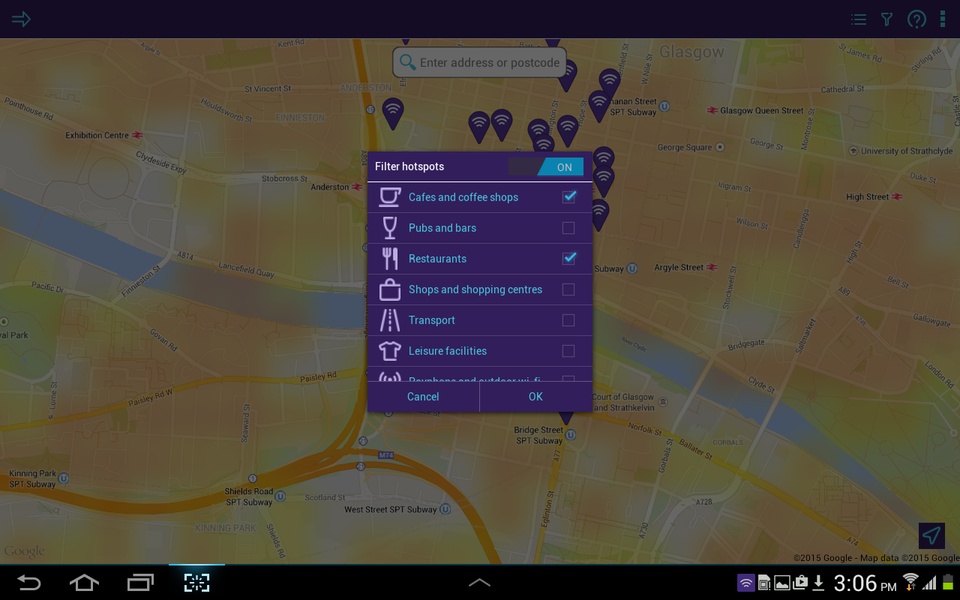This screenshot has height=600, width=960.
Task: Tap the purple wifi notification icon
Action: (x=746, y=583)
